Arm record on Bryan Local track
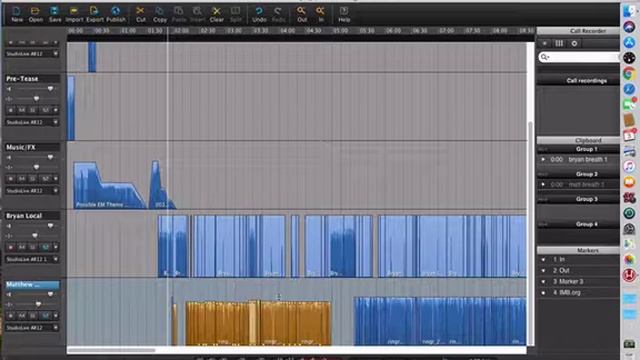This screenshot has height=360, width=640. pyautogui.click(x=11, y=247)
